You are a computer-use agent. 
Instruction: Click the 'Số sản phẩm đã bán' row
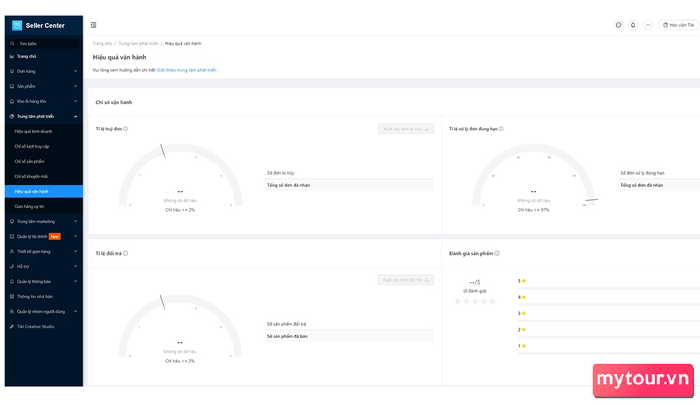(x=349, y=336)
